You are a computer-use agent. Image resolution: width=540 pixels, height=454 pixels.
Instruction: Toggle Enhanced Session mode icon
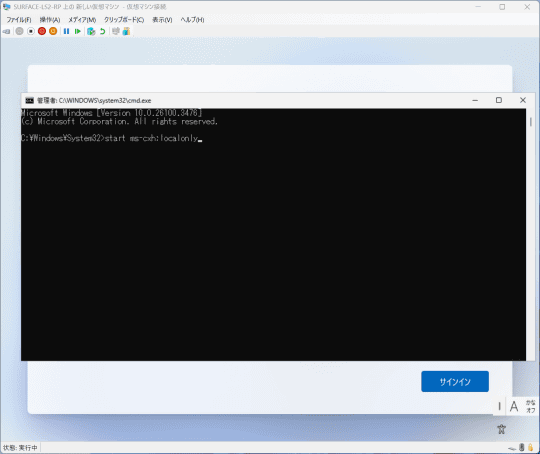point(116,31)
